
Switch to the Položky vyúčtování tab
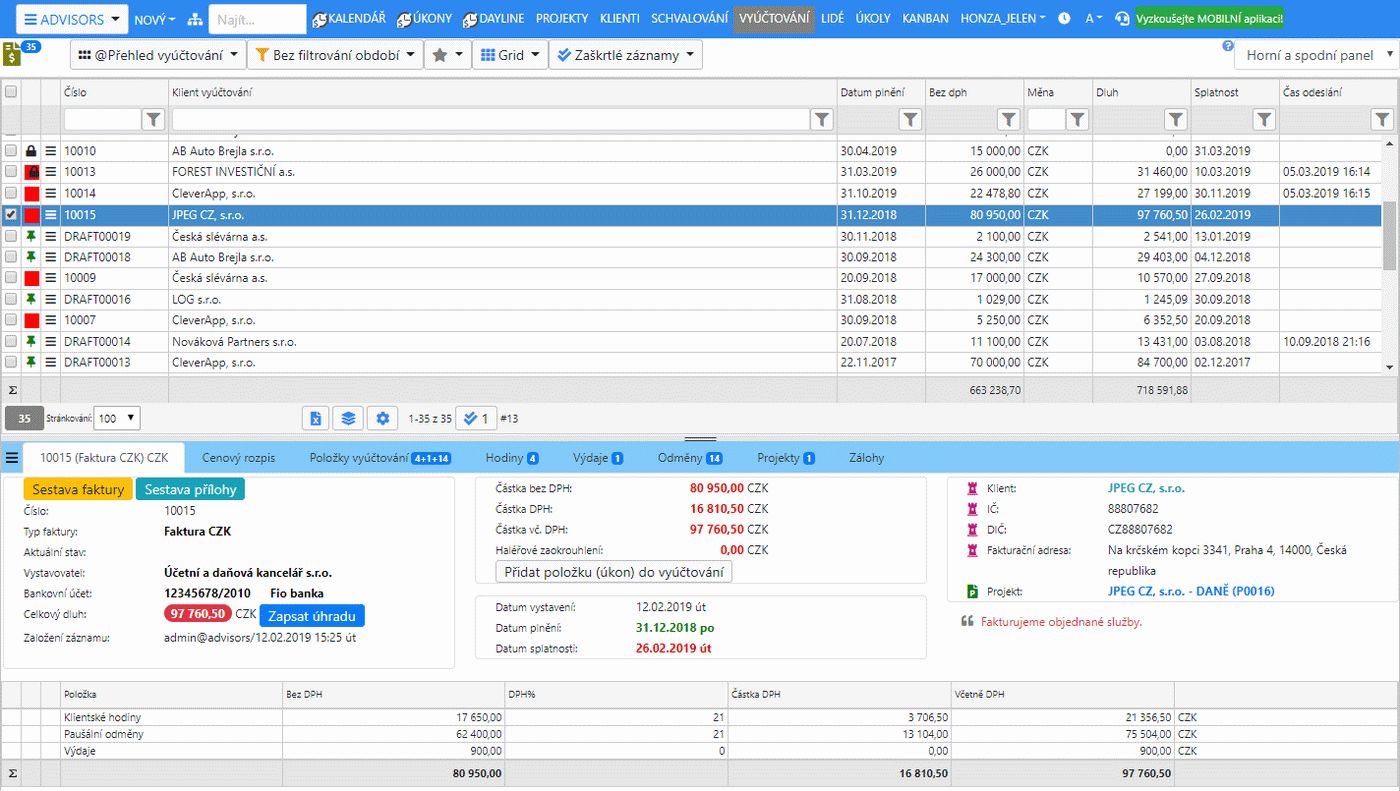pos(380,458)
